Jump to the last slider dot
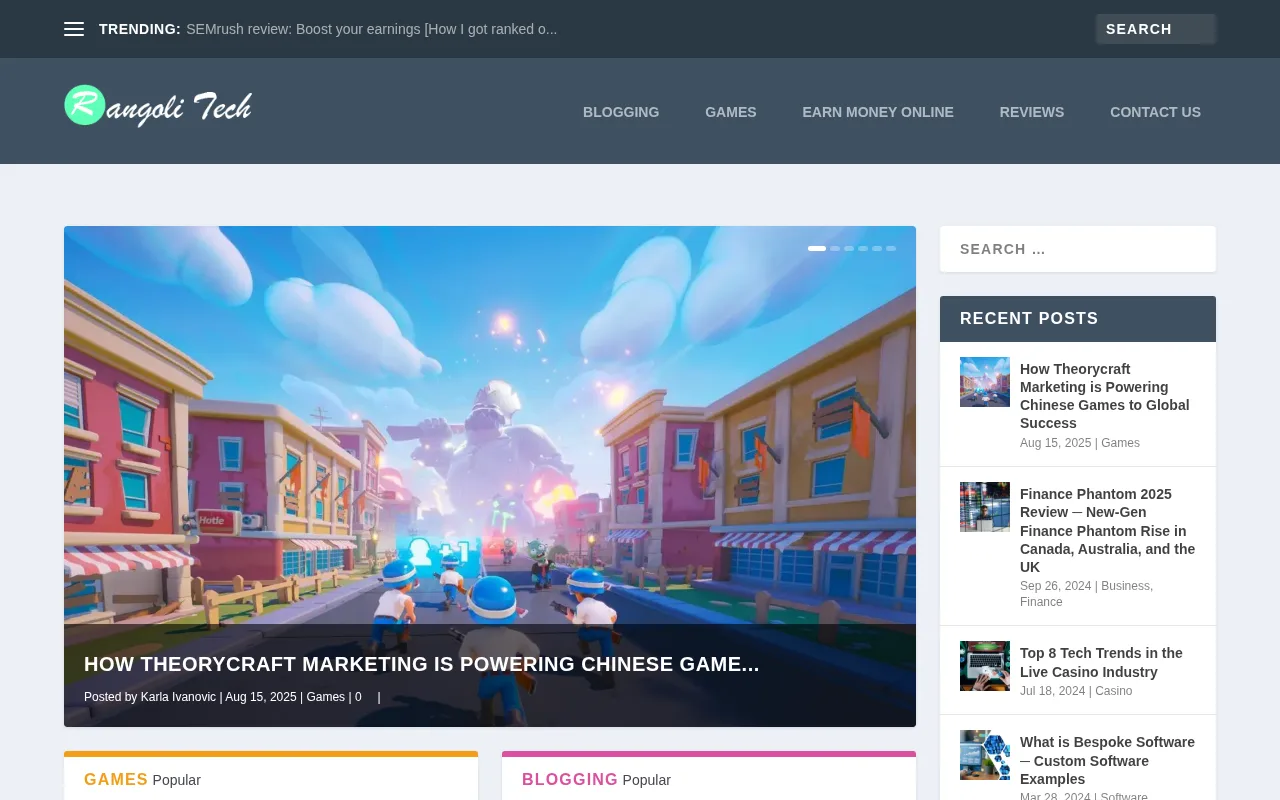Image resolution: width=1280 pixels, height=800 pixels. click(891, 248)
